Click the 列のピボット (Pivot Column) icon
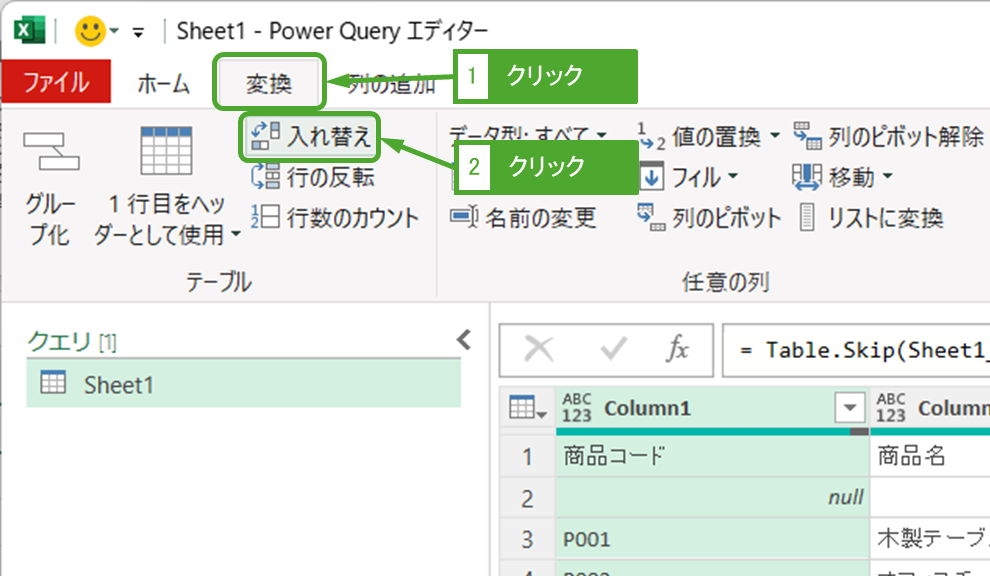 pyautogui.click(x=652, y=217)
